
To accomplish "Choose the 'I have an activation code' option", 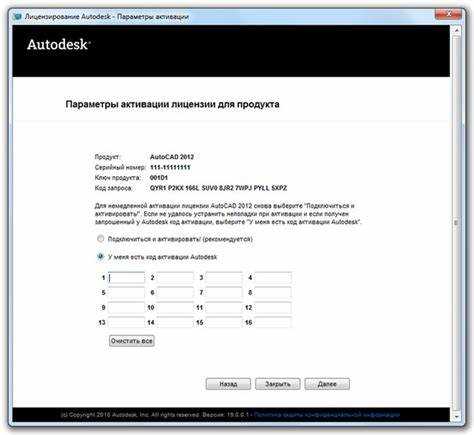I will [x=100, y=256].
